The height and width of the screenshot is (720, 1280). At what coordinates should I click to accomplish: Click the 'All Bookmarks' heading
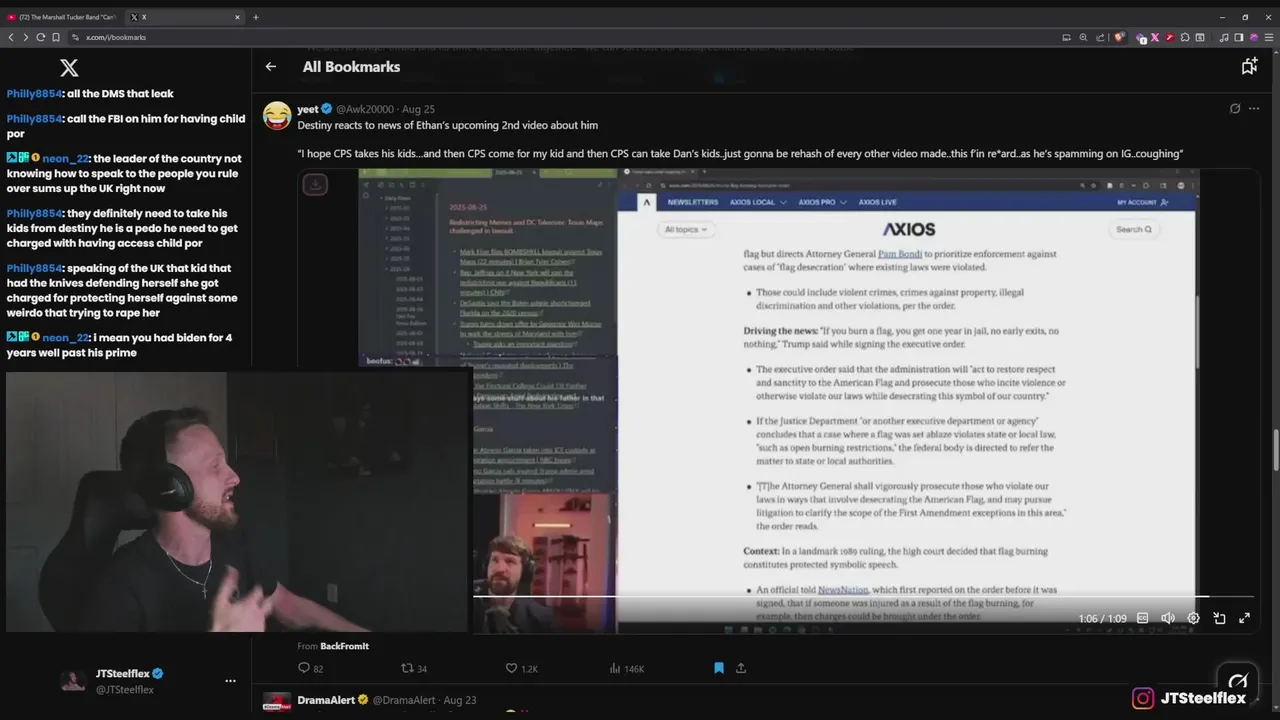coord(351,67)
